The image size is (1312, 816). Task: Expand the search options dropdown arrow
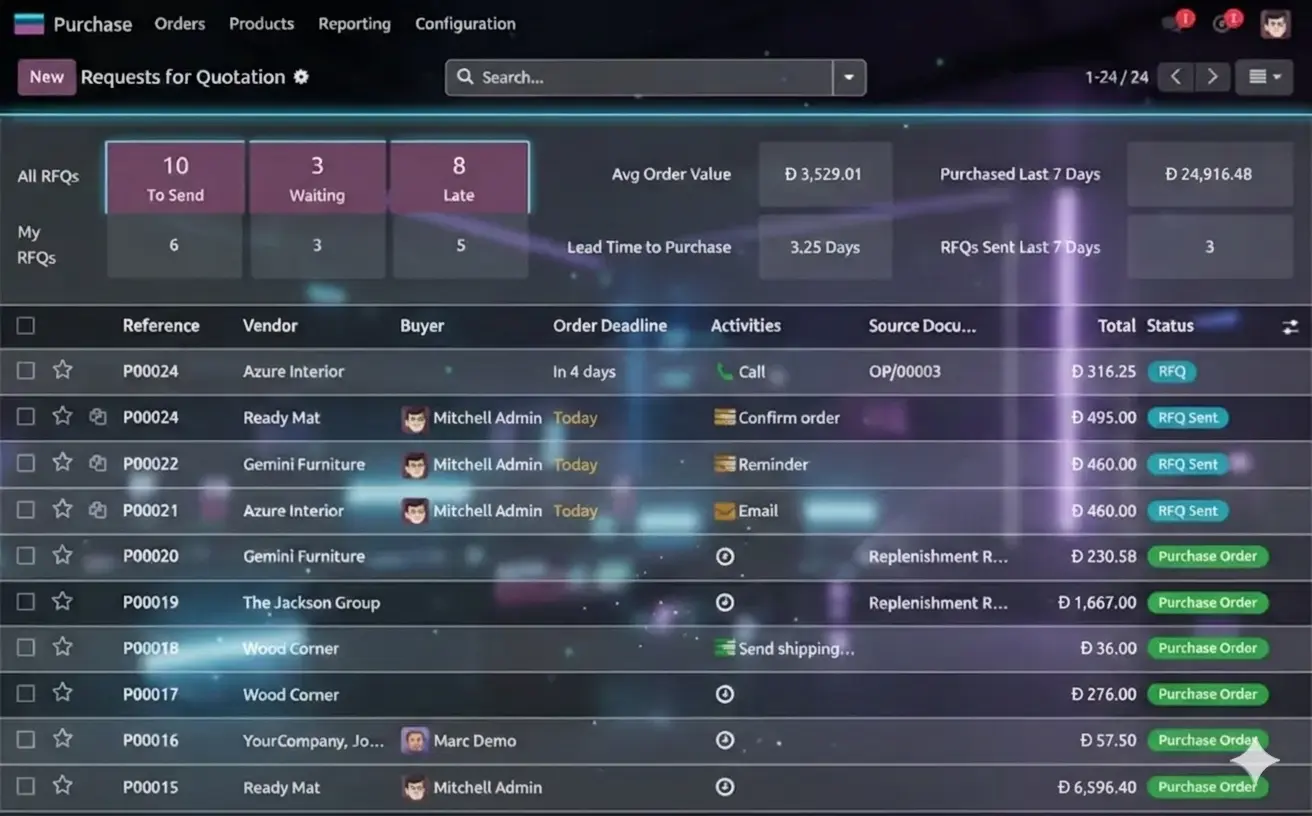pyautogui.click(x=849, y=77)
